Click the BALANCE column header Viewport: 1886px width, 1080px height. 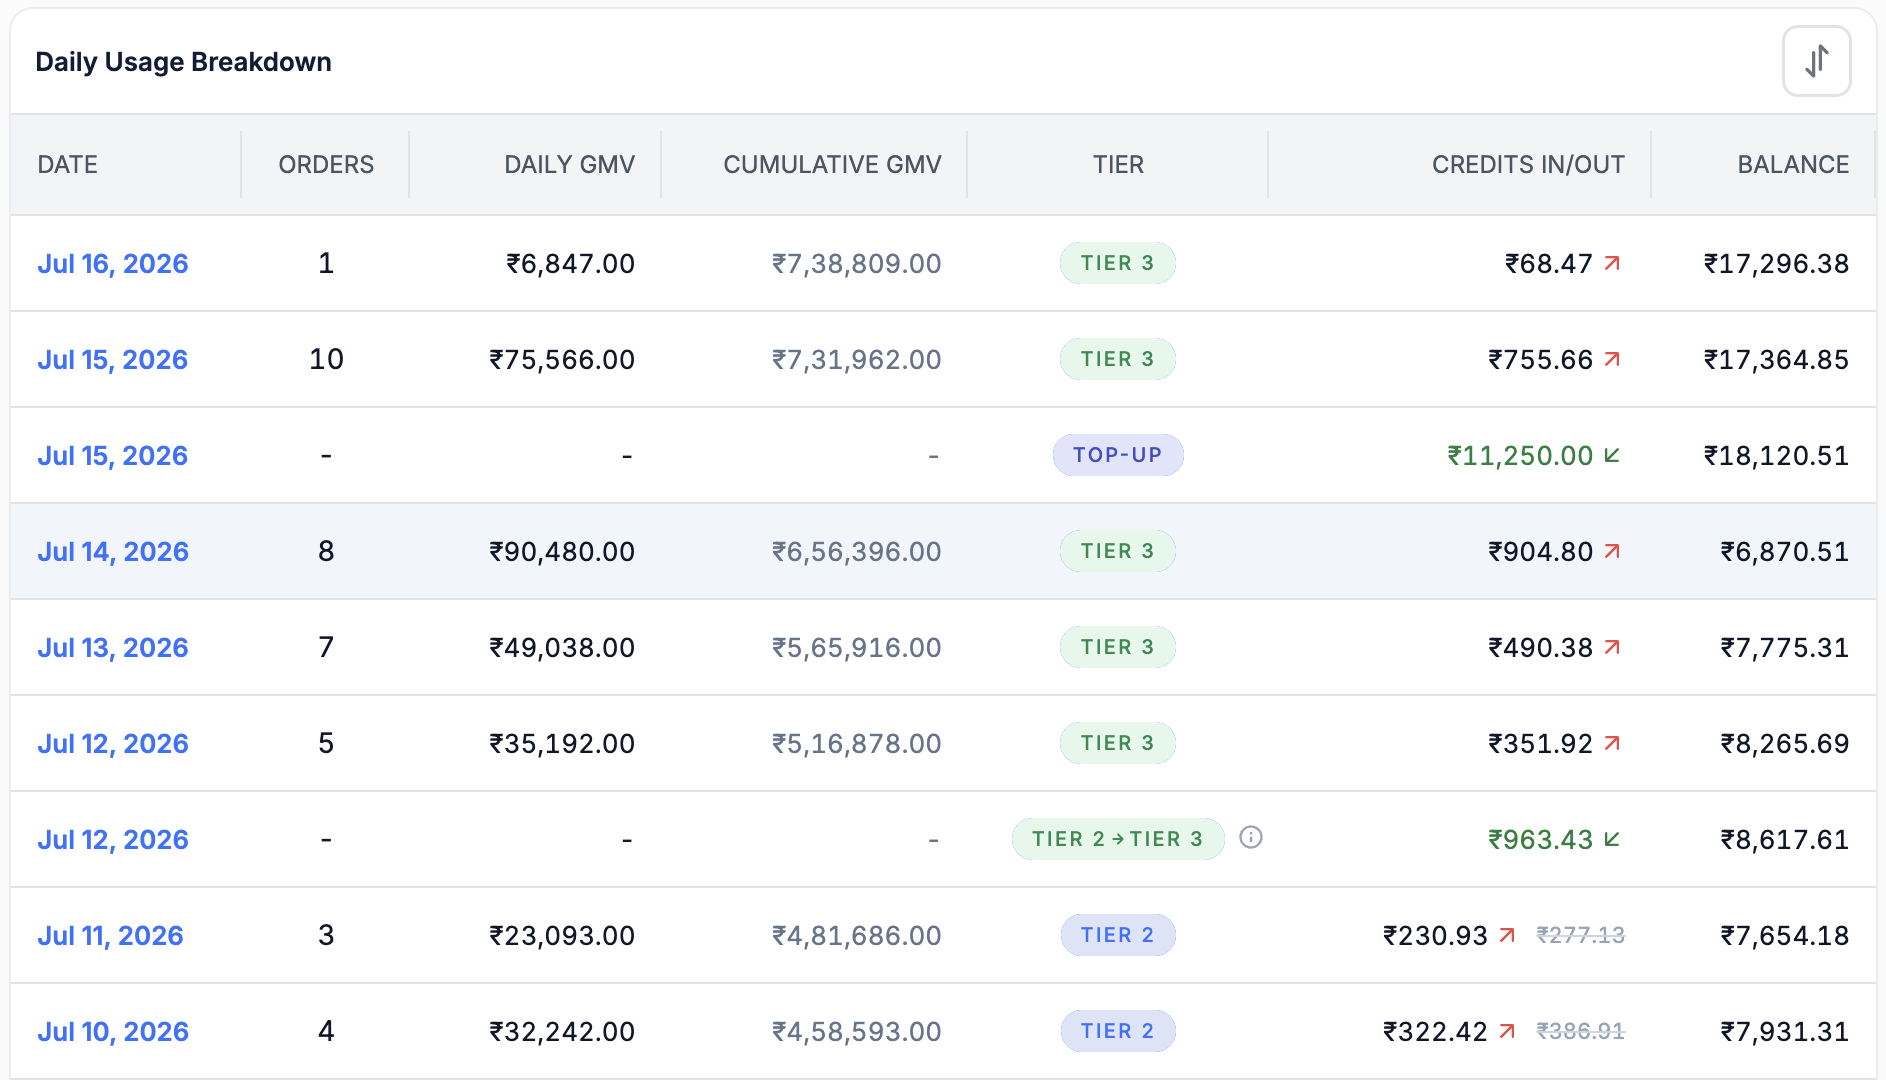click(x=1793, y=165)
